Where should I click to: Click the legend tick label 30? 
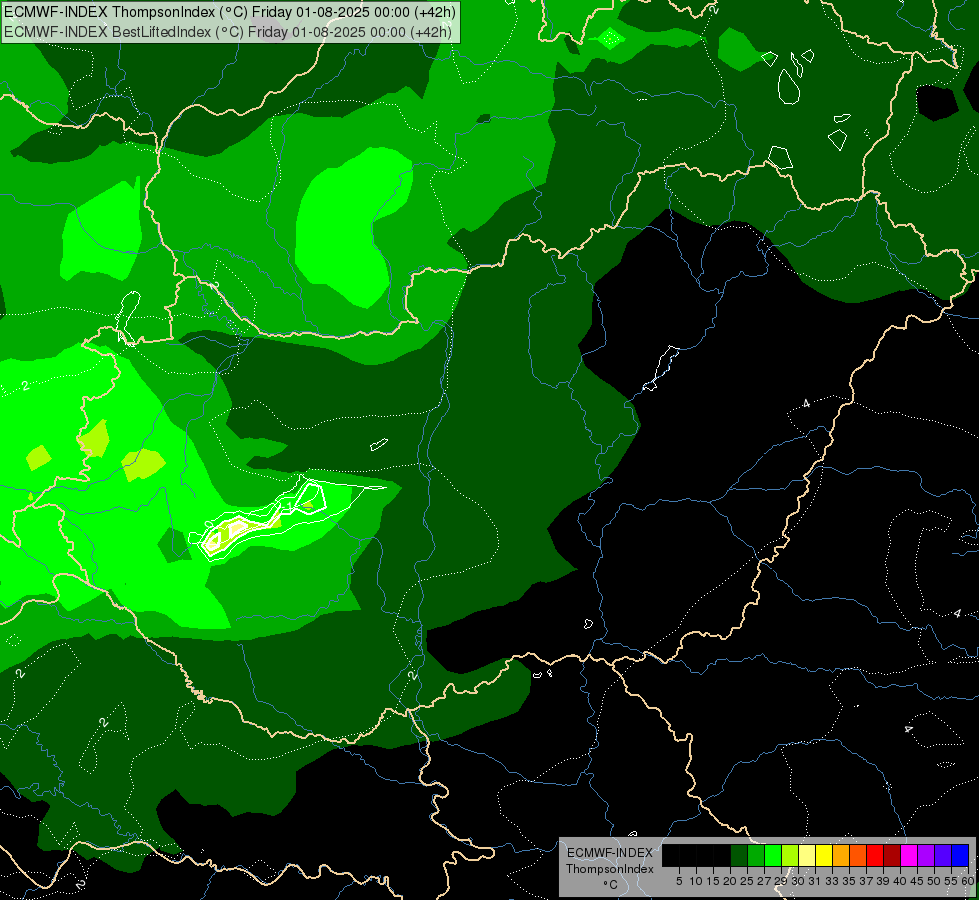(x=797, y=881)
